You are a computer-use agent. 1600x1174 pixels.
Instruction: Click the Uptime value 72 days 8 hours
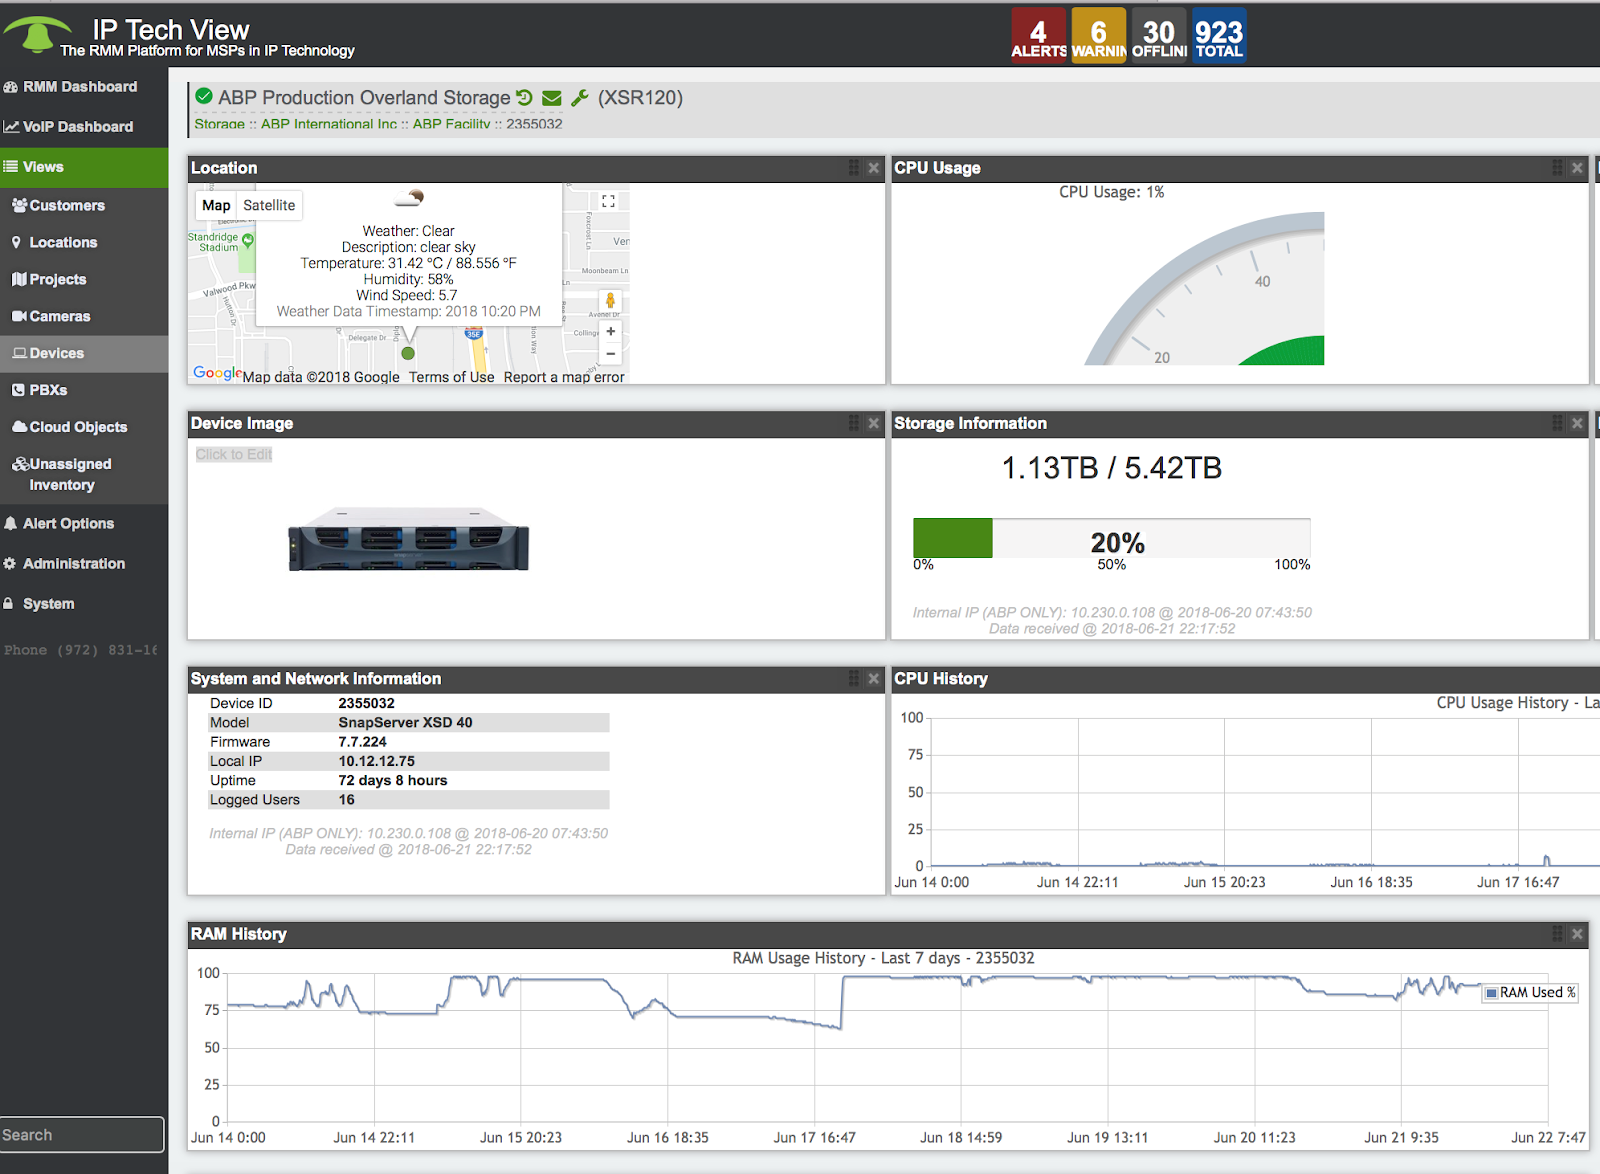point(392,780)
